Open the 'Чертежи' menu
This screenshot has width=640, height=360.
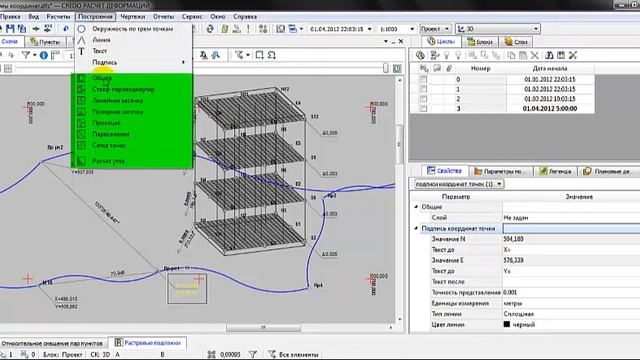coord(133,17)
